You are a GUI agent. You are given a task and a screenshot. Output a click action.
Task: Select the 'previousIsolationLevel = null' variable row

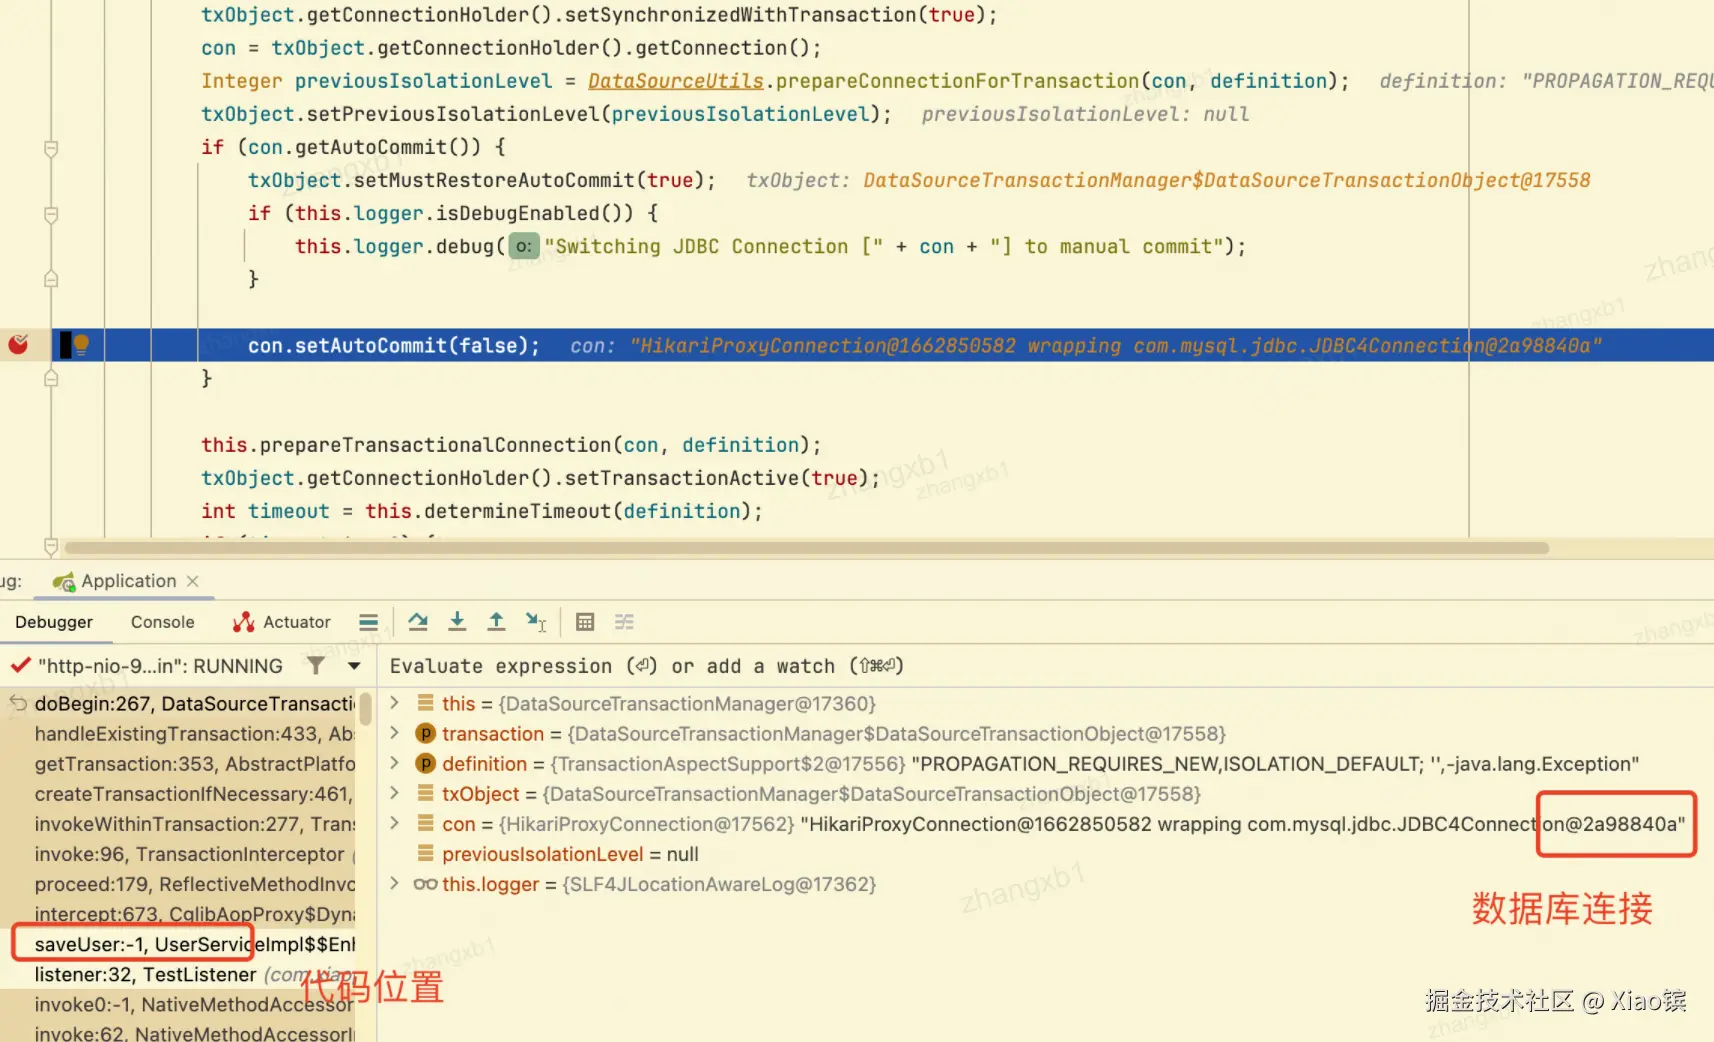pos(1045,854)
